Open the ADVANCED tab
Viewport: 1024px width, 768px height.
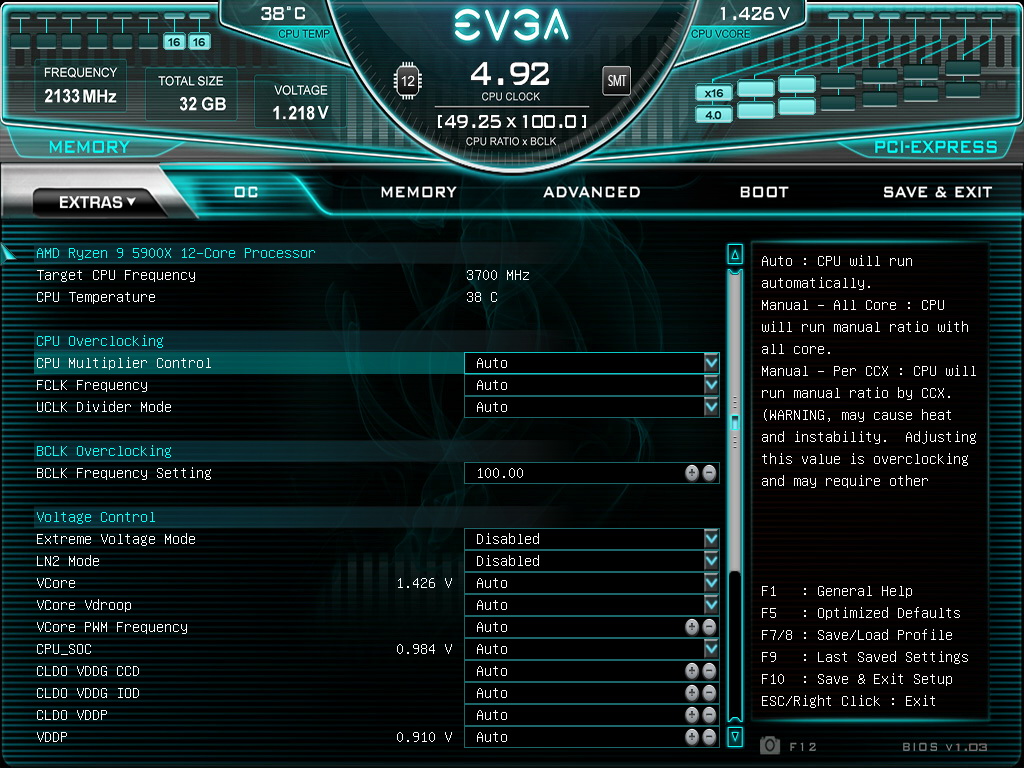592,192
